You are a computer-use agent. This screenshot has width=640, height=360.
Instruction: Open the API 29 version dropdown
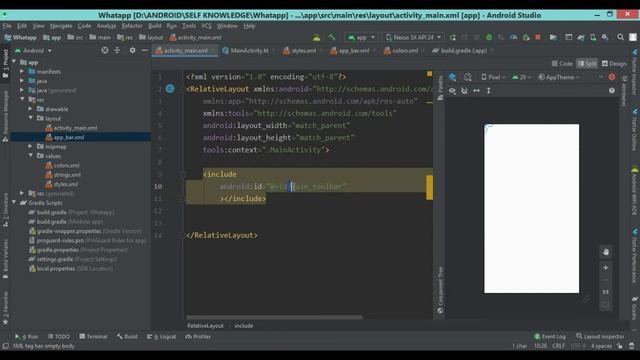(521, 77)
